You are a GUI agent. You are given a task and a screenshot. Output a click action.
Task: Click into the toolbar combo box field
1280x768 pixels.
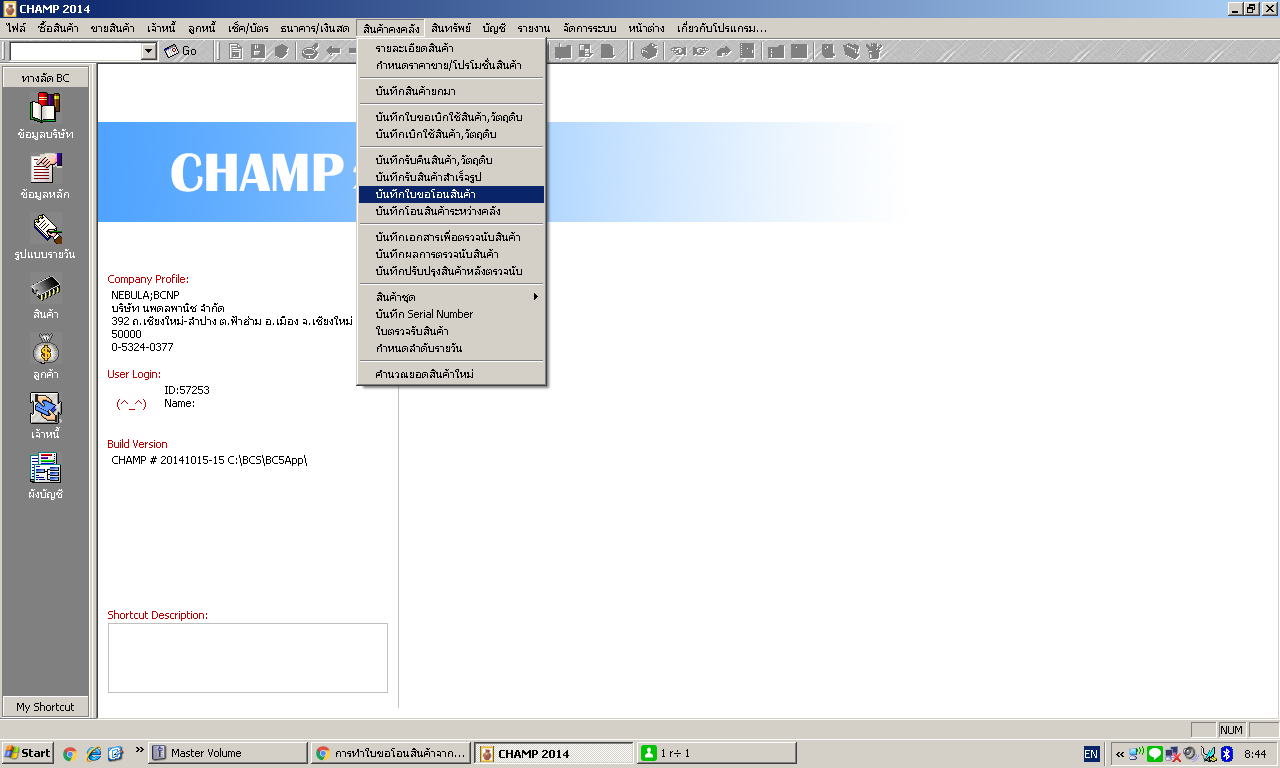point(75,51)
